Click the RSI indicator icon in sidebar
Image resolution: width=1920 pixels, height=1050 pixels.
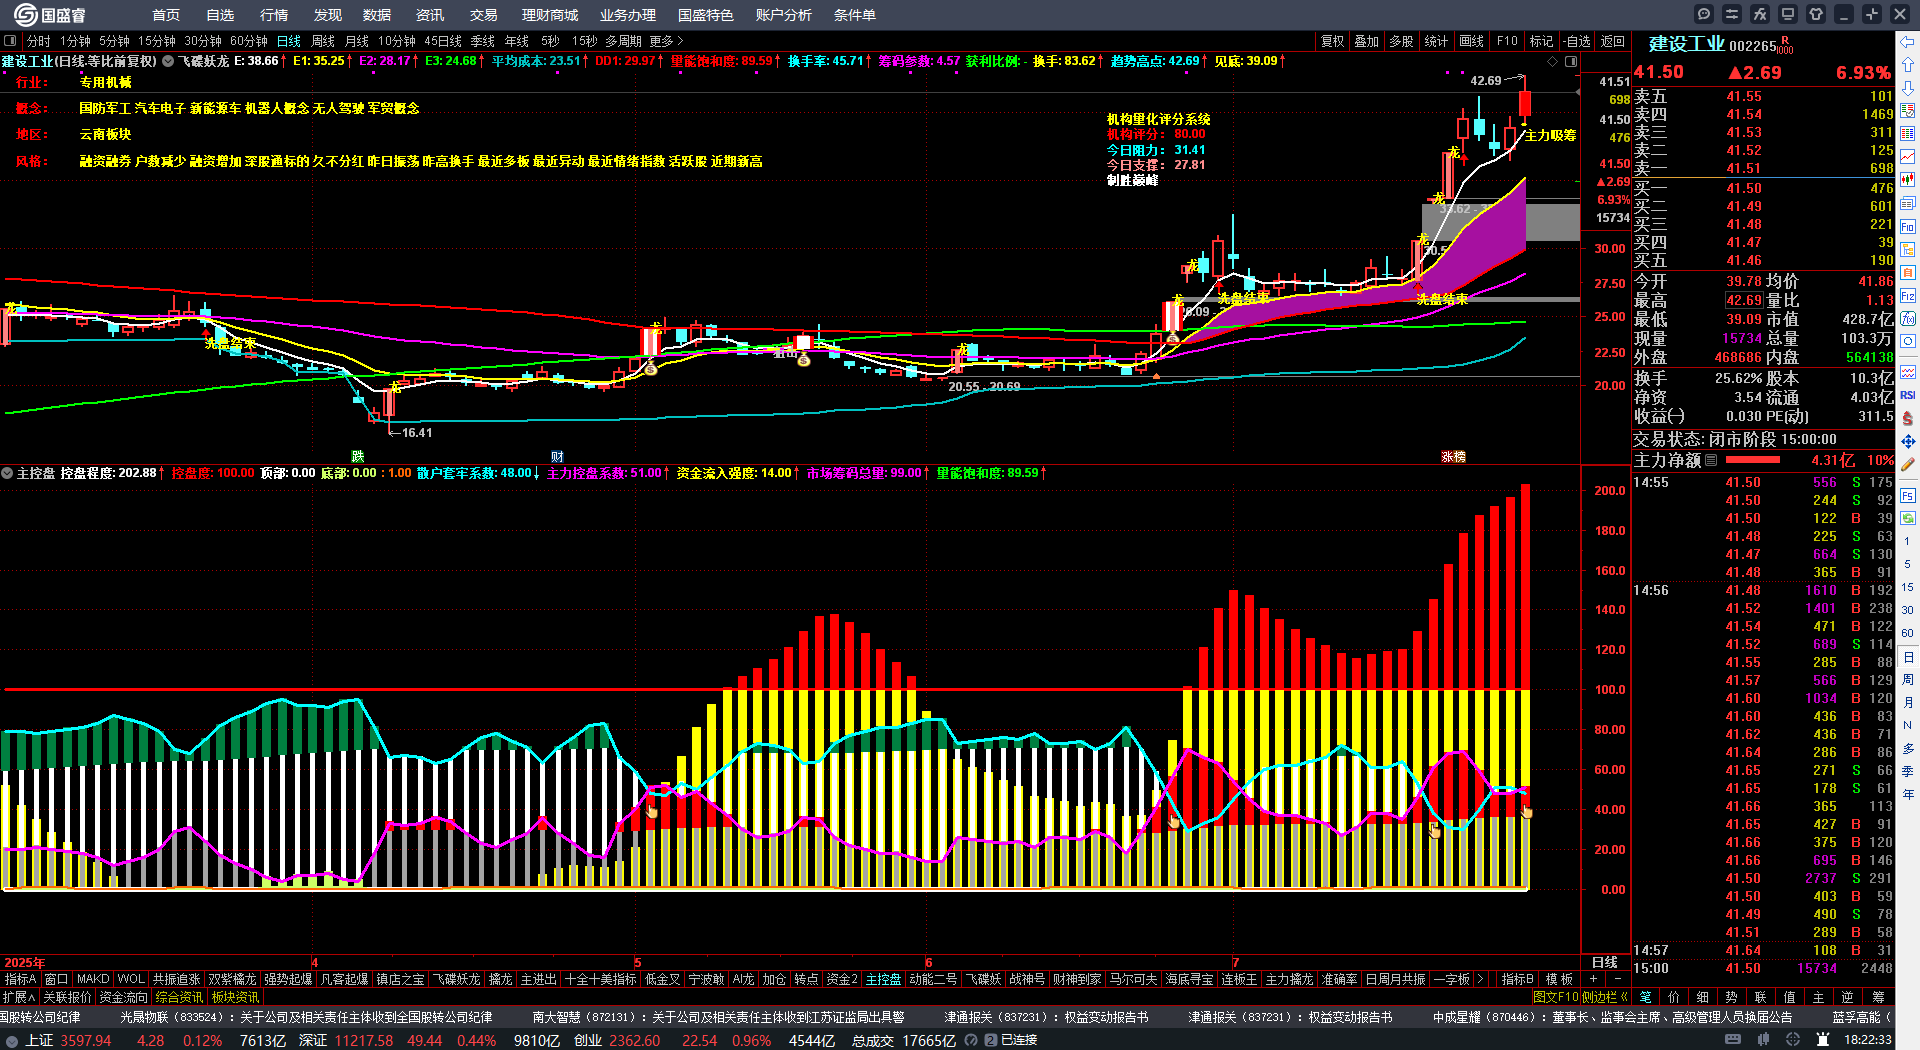tap(1908, 396)
